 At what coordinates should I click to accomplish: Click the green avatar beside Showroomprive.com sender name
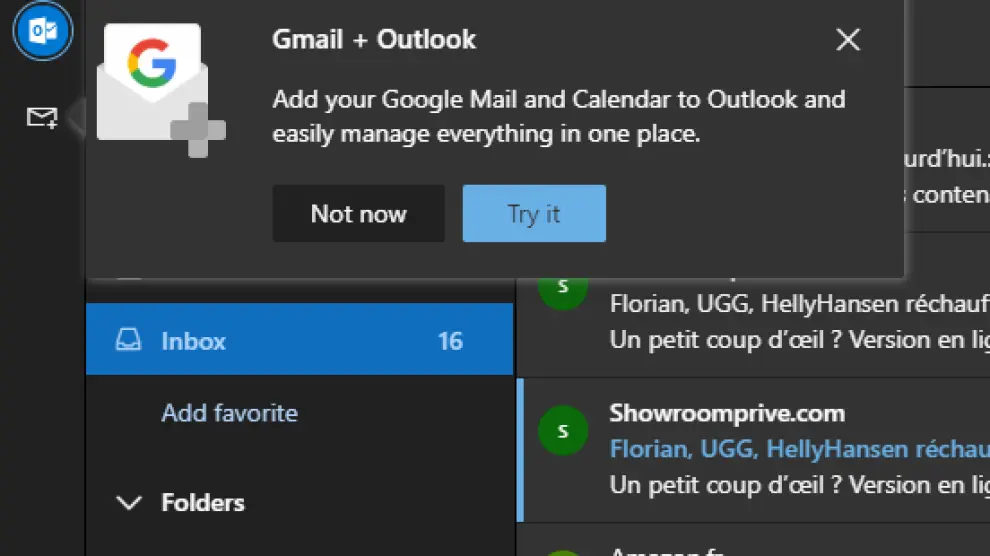coord(563,431)
